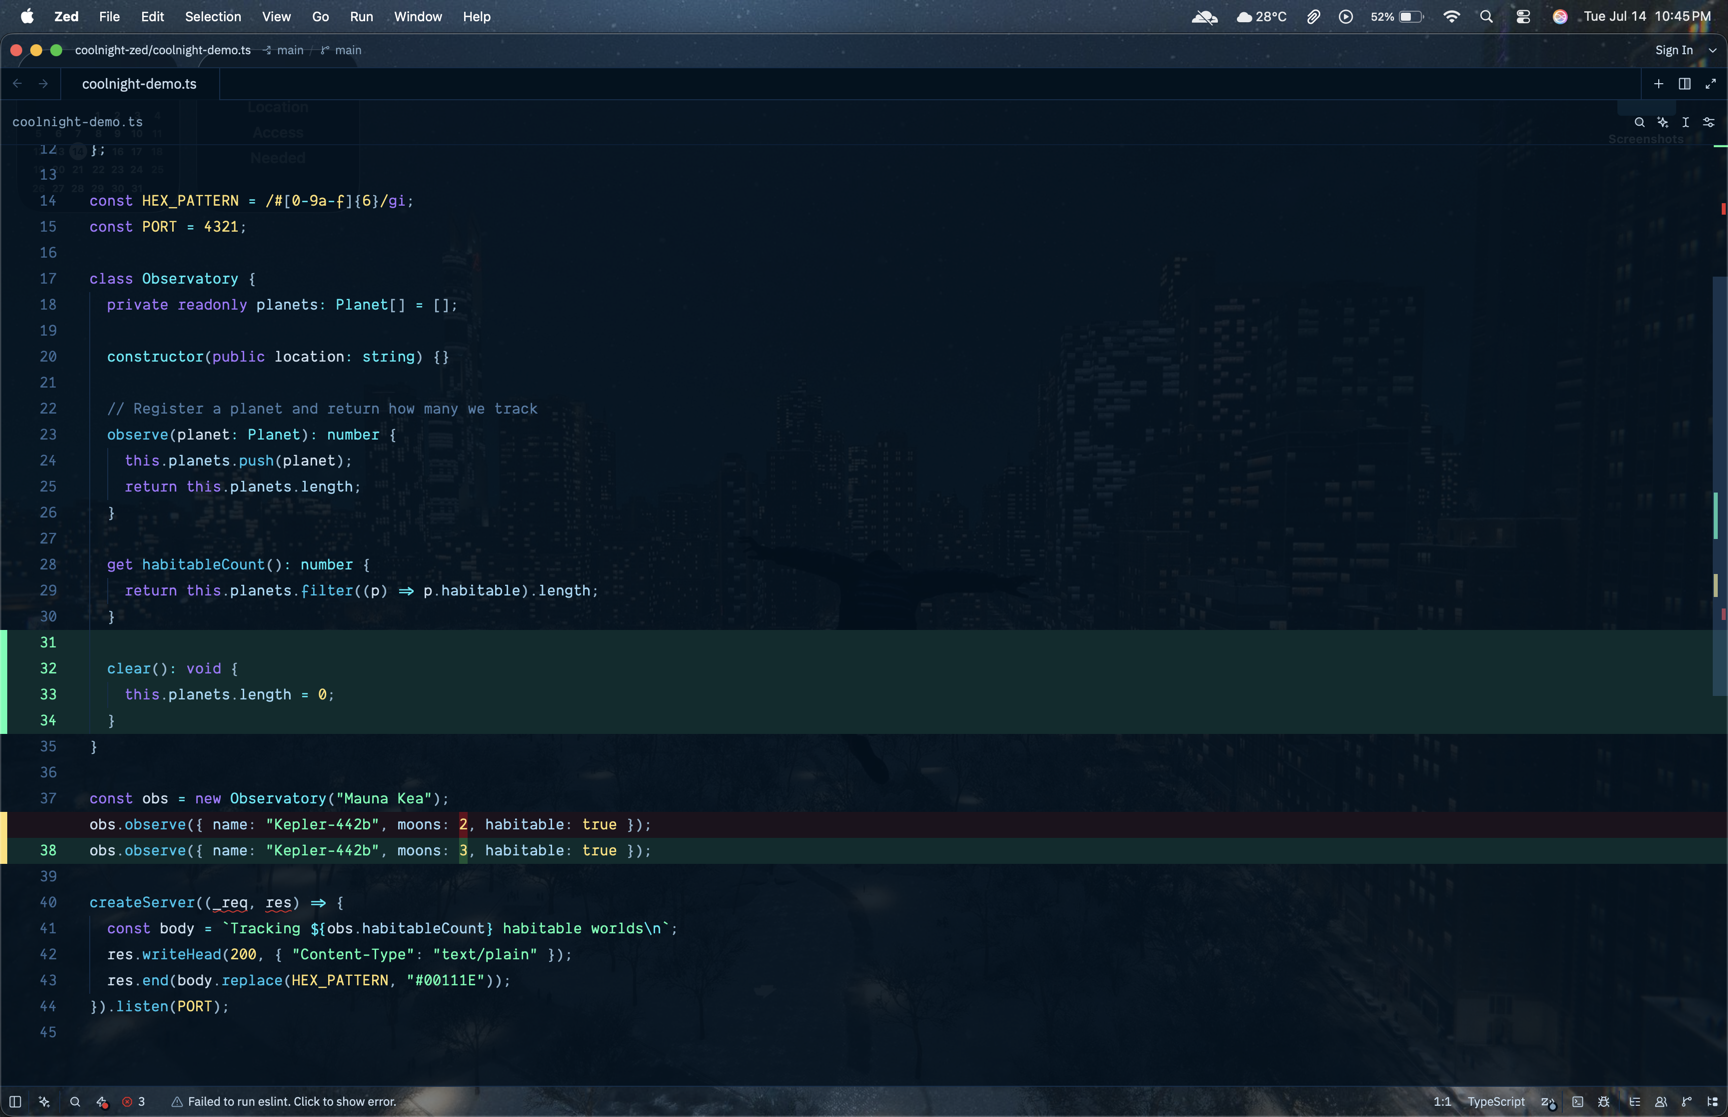The height and width of the screenshot is (1117, 1728).
Task: Open buffer search magnifier in editor toolbar
Action: (1640, 122)
